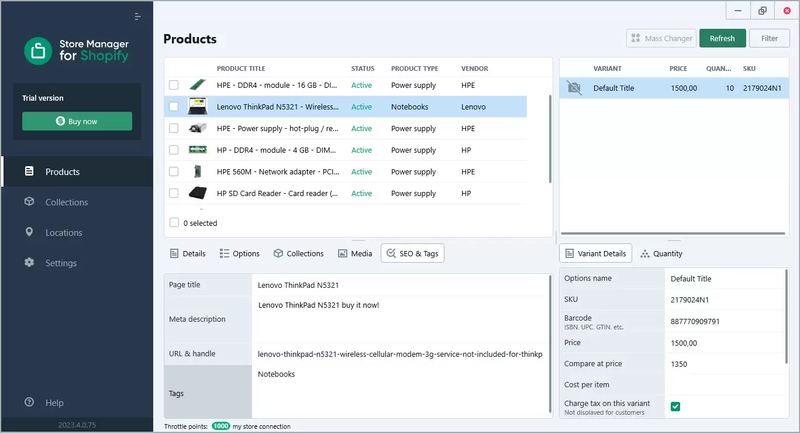Select the SEO & Tags tab
Viewport: 800px width, 433px height.
tap(412, 253)
